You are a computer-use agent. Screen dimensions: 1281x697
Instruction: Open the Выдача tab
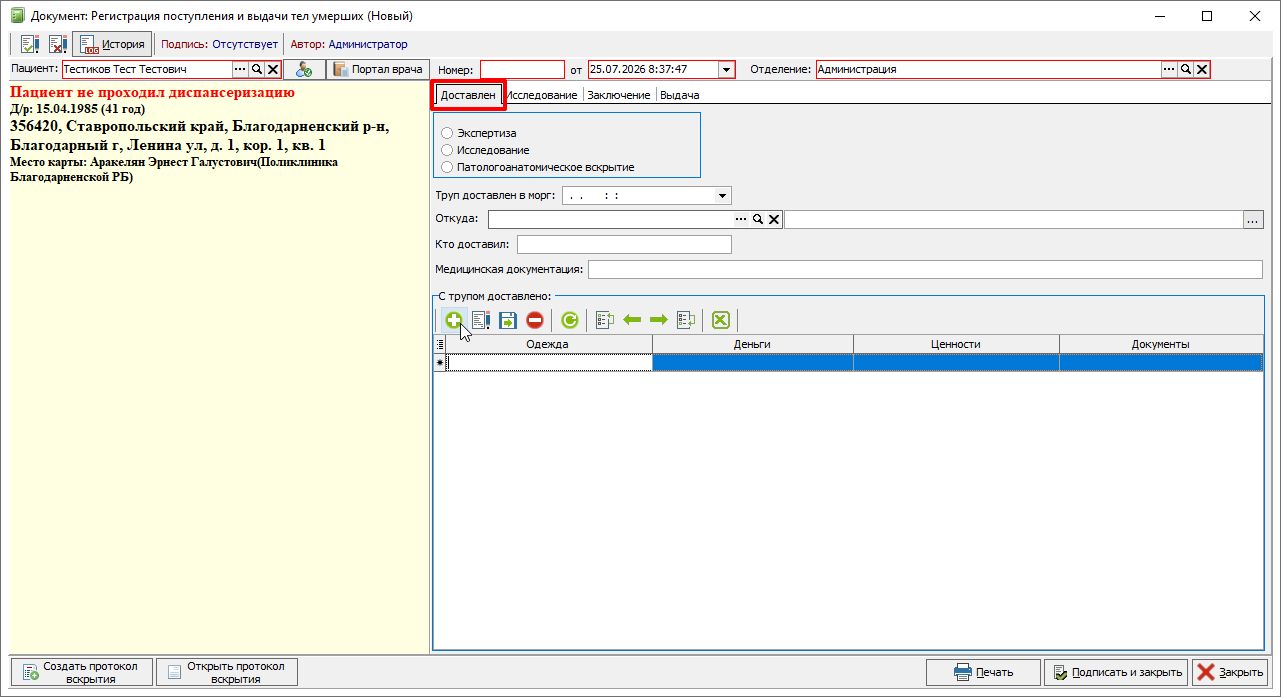680,95
